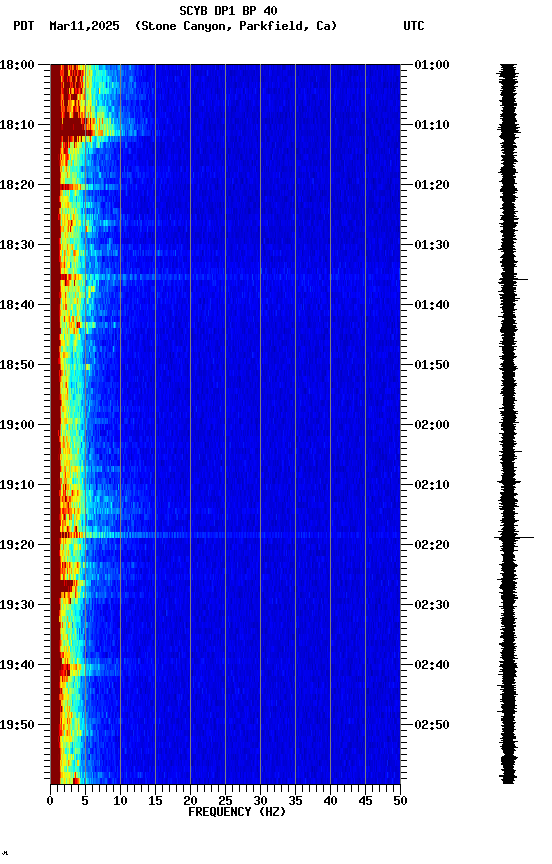Click the 'FREQUENCY (HZ)' axis title
The width and height of the screenshot is (552, 864).
click(237, 812)
